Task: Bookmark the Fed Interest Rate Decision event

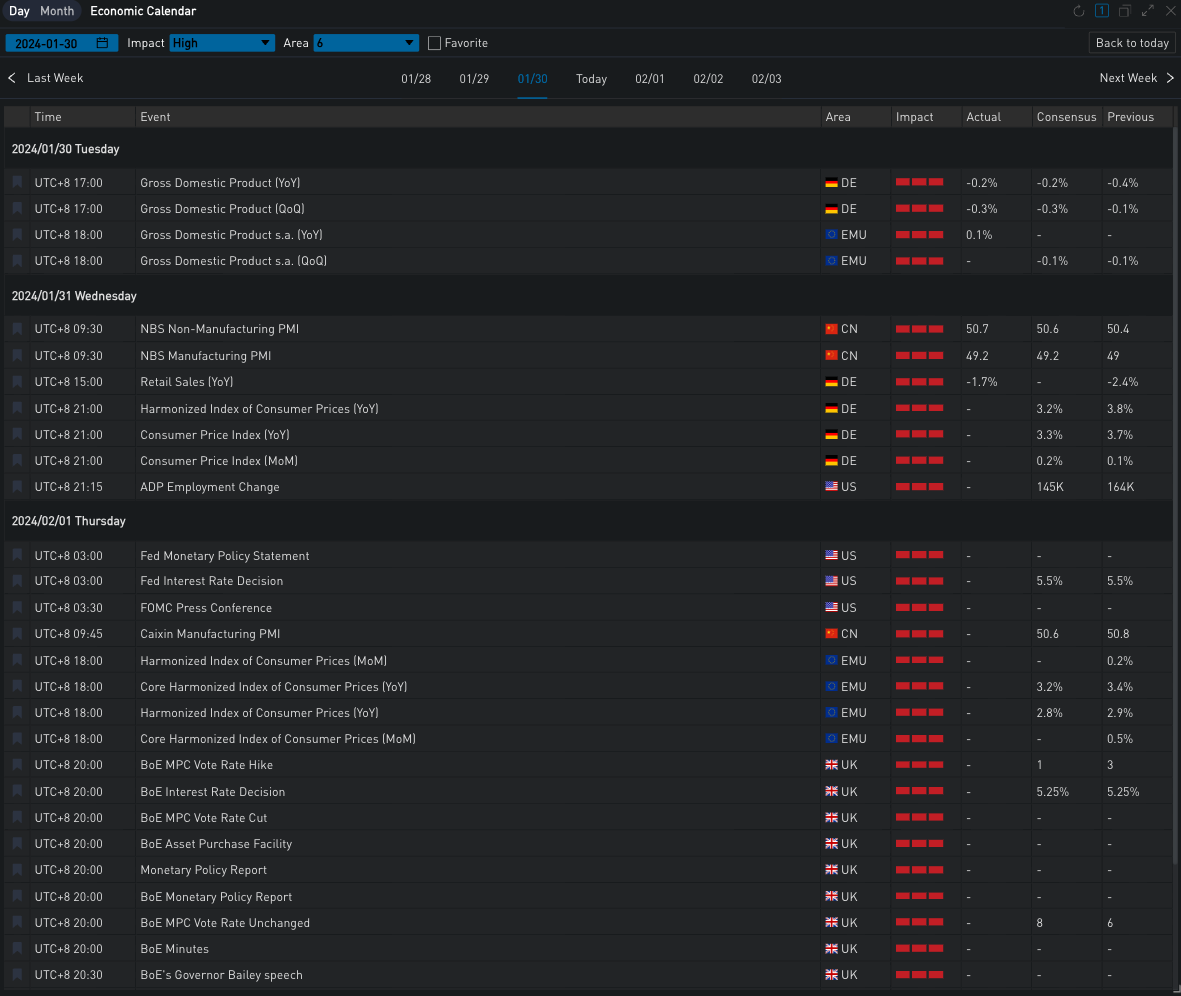Action: click(x=17, y=581)
